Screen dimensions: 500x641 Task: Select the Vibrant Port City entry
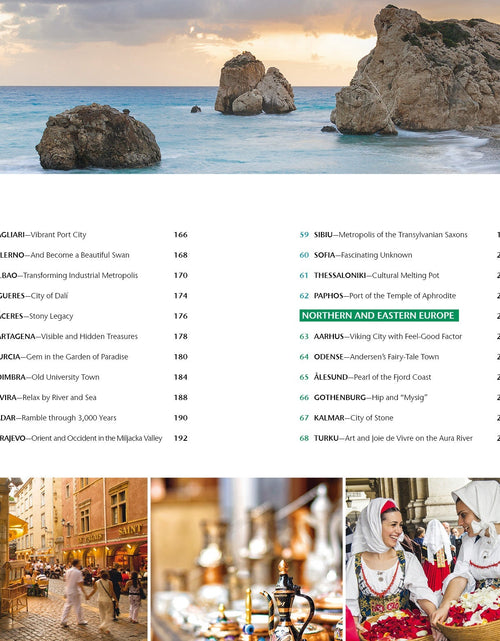tap(43, 235)
